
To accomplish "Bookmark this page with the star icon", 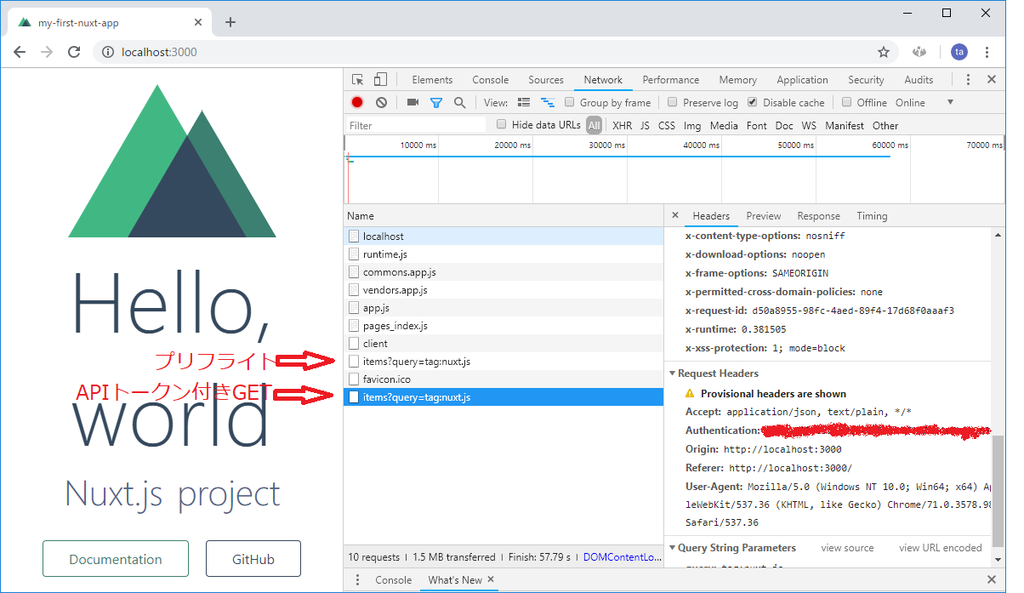I will click(x=884, y=52).
